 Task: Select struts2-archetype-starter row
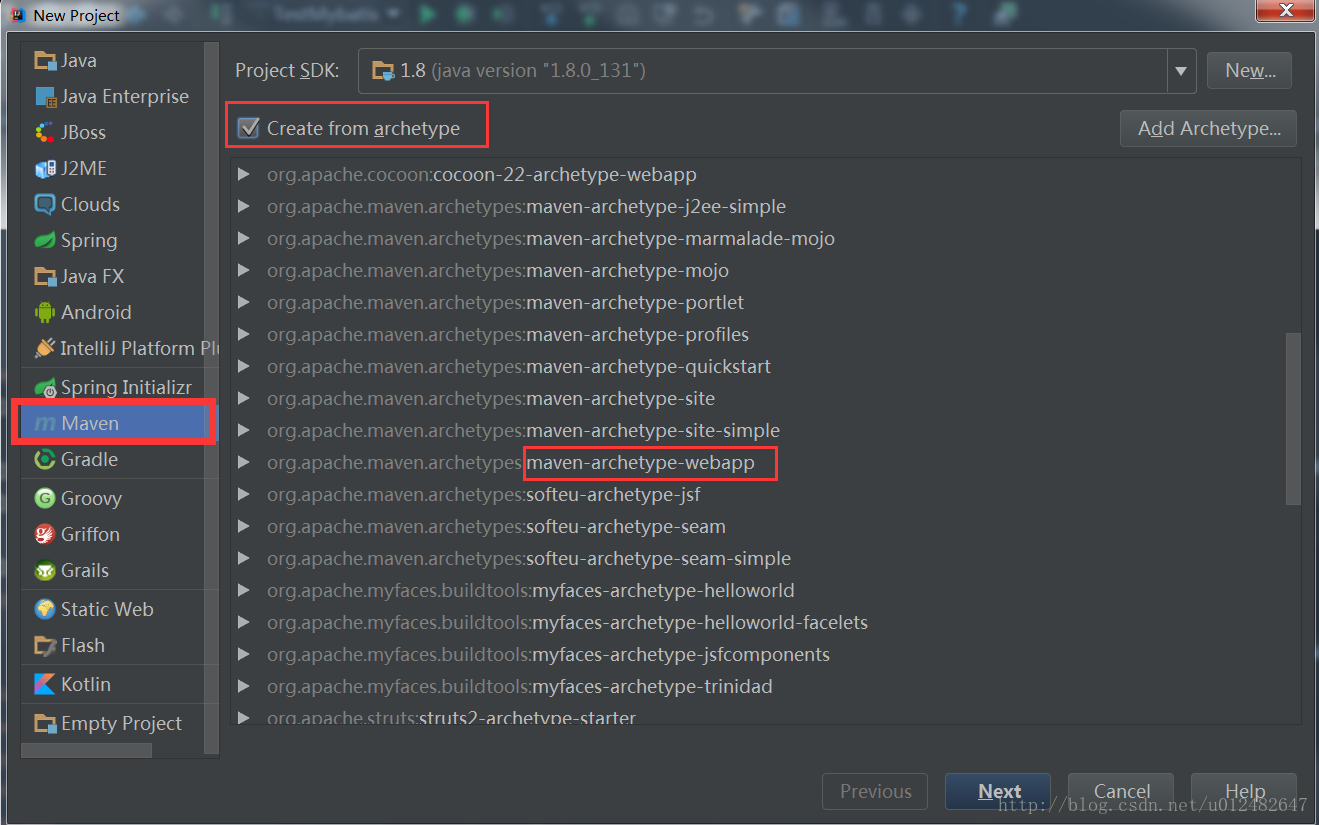(758, 716)
